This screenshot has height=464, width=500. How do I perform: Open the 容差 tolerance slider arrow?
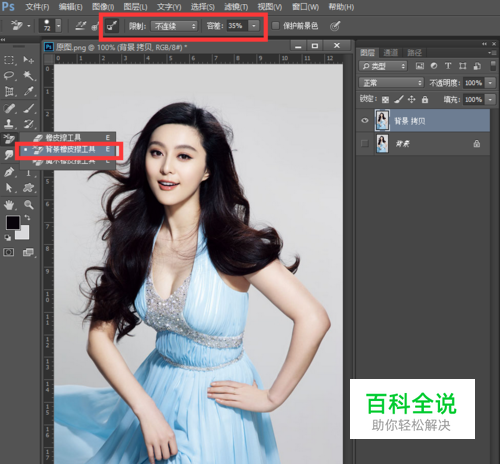(254, 26)
